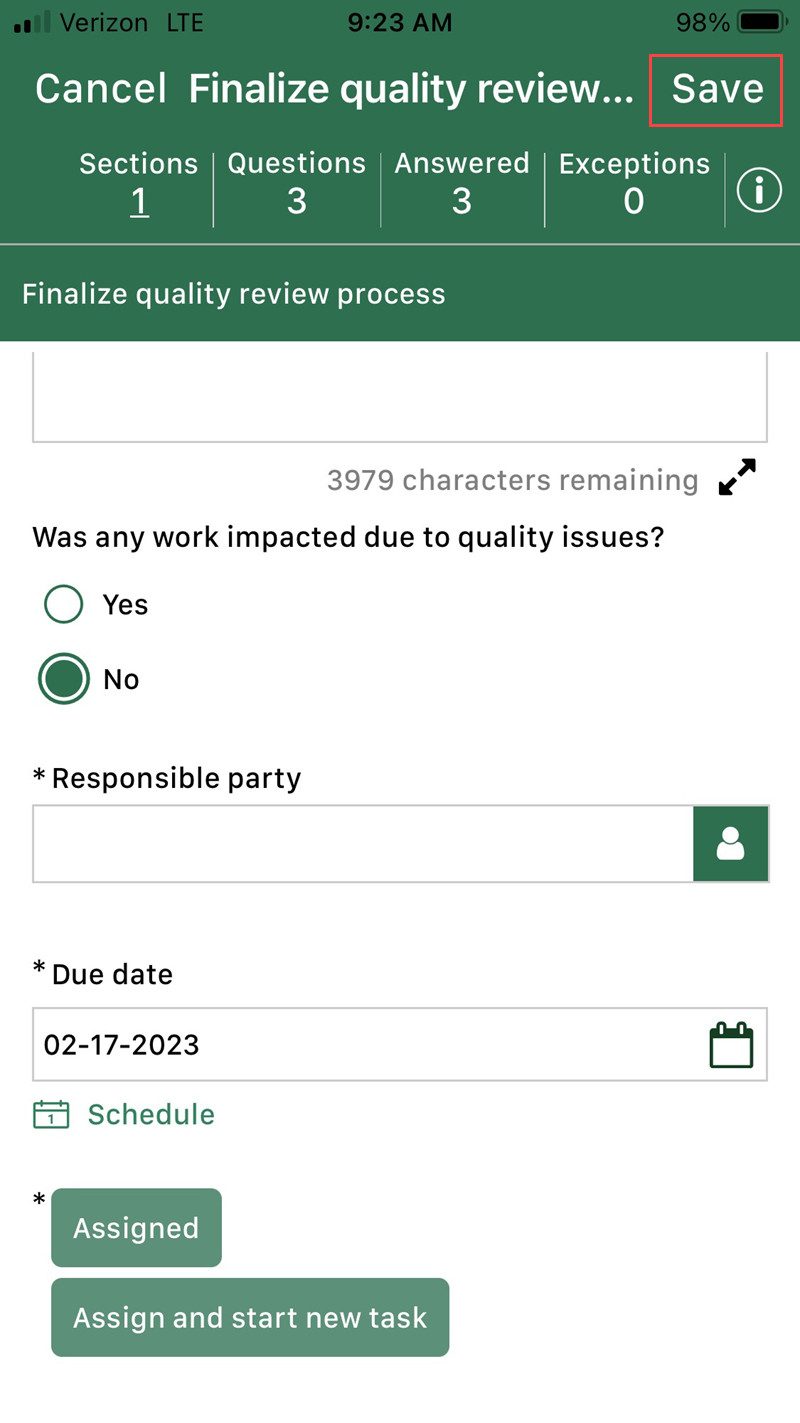View the Exceptions count tab
This screenshot has width=800, height=1423.
coord(634,184)
